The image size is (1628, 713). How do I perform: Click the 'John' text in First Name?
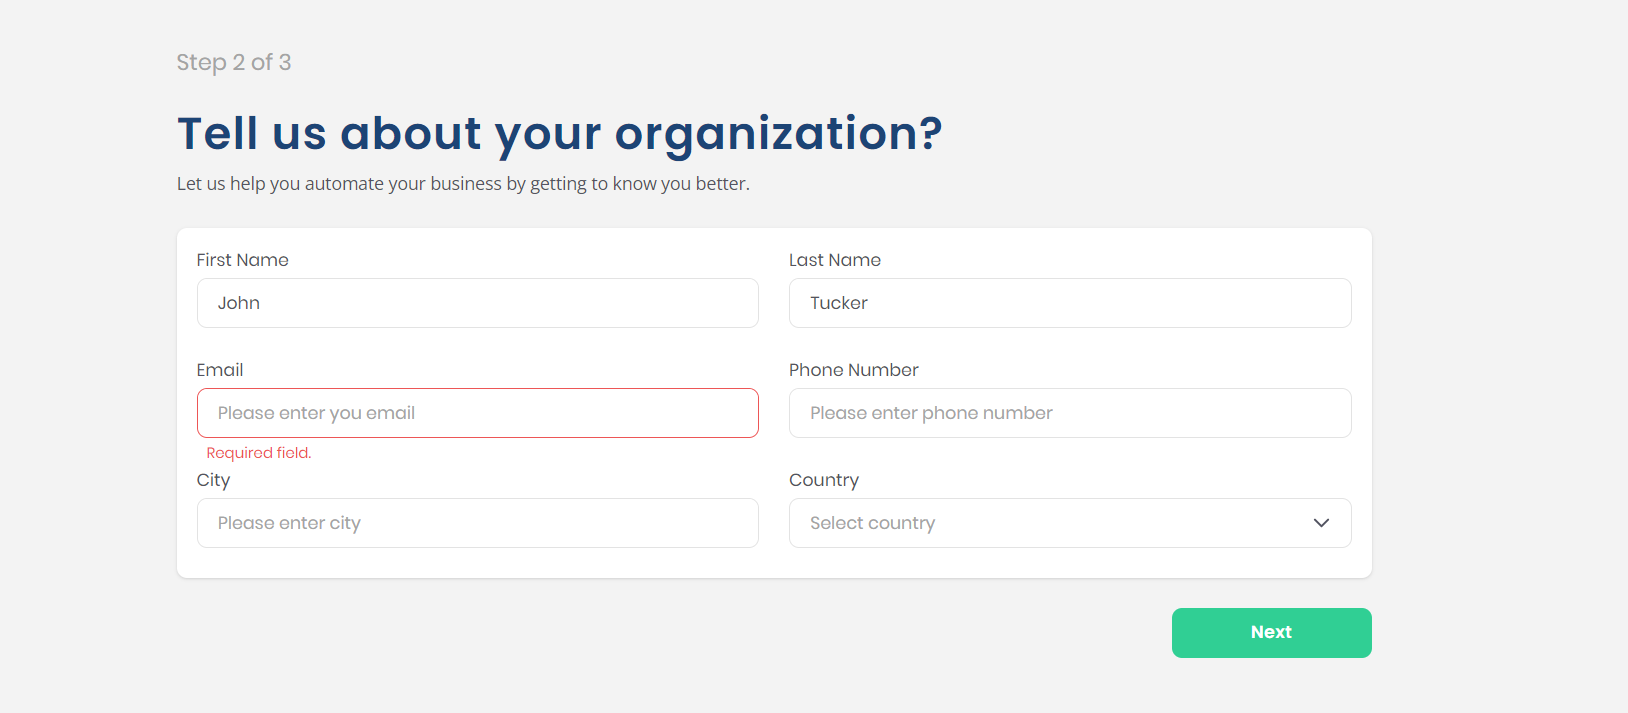tap(239, 303)
